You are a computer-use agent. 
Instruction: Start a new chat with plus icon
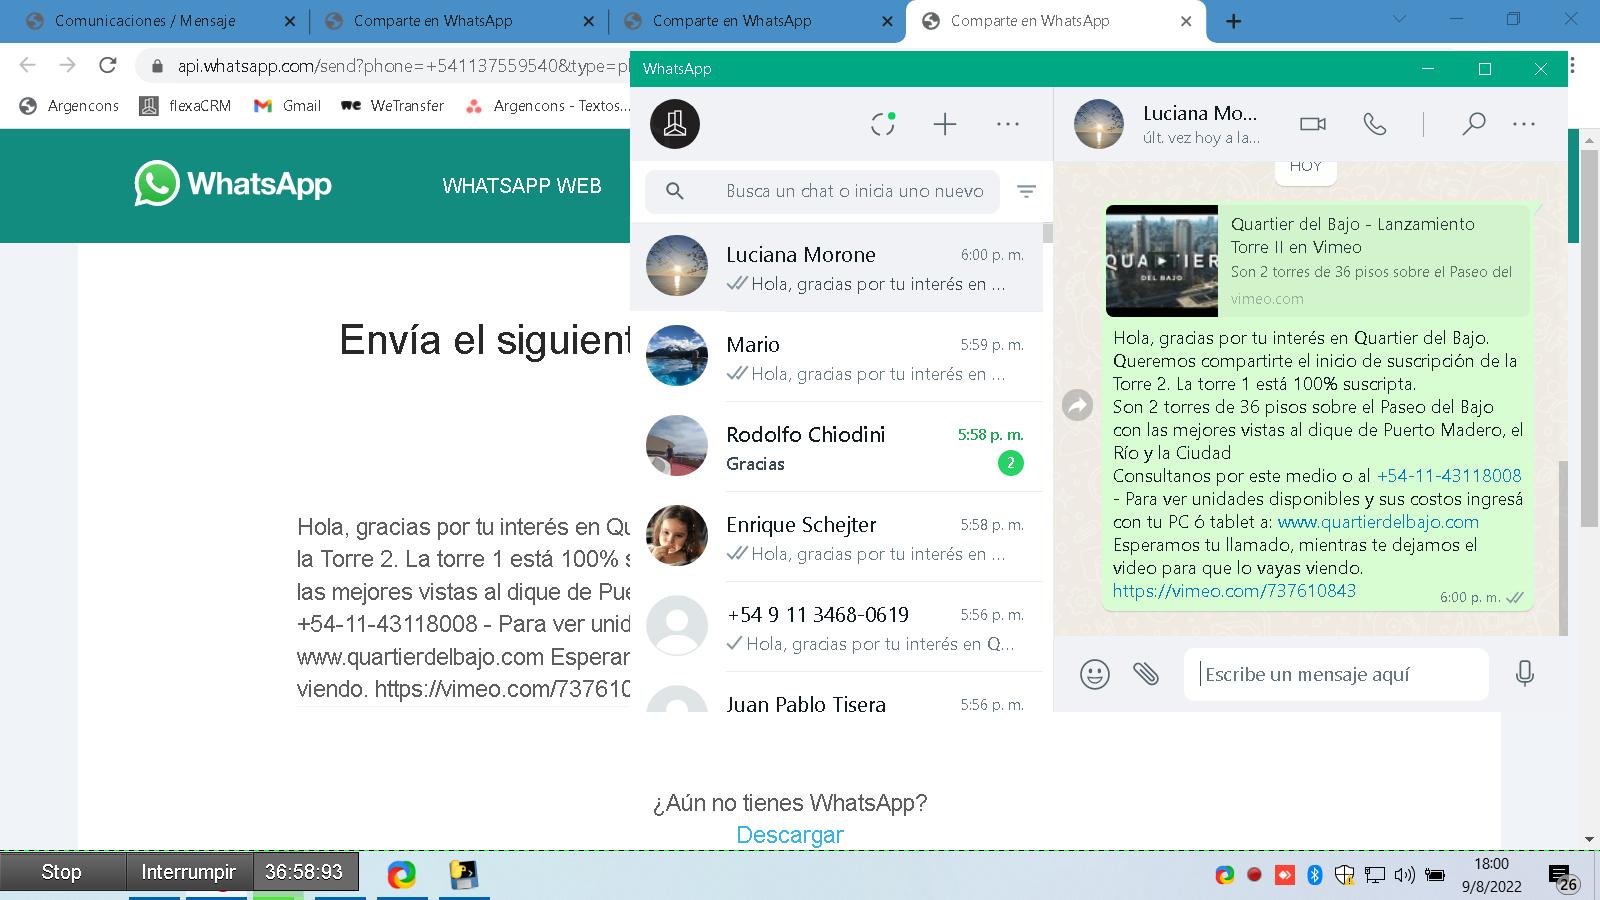945,124
